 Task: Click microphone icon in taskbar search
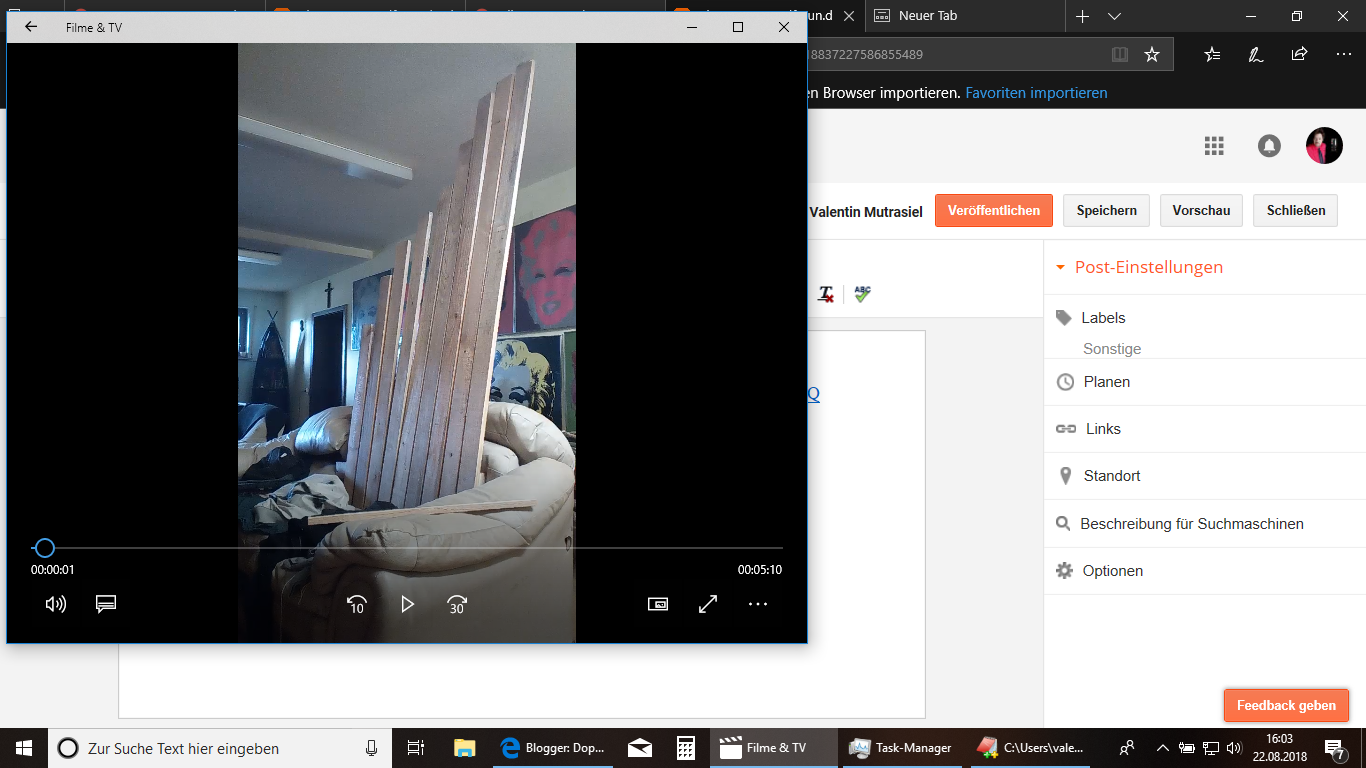[x=372, y=748]
